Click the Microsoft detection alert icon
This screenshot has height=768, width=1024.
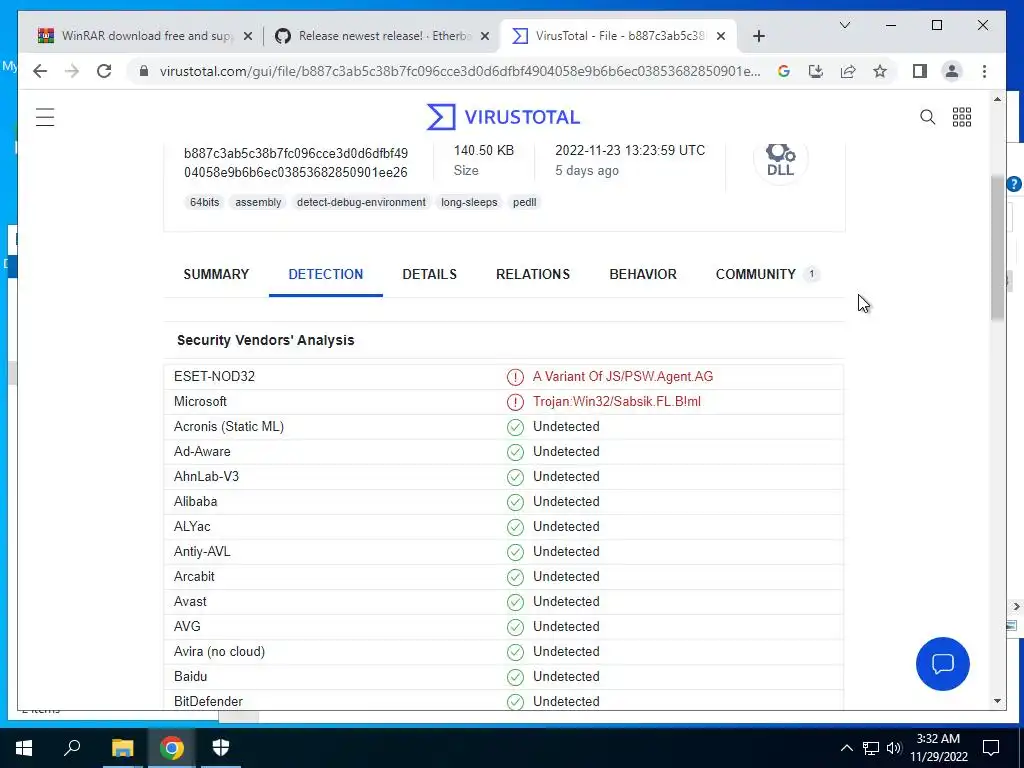click(515, 402)
